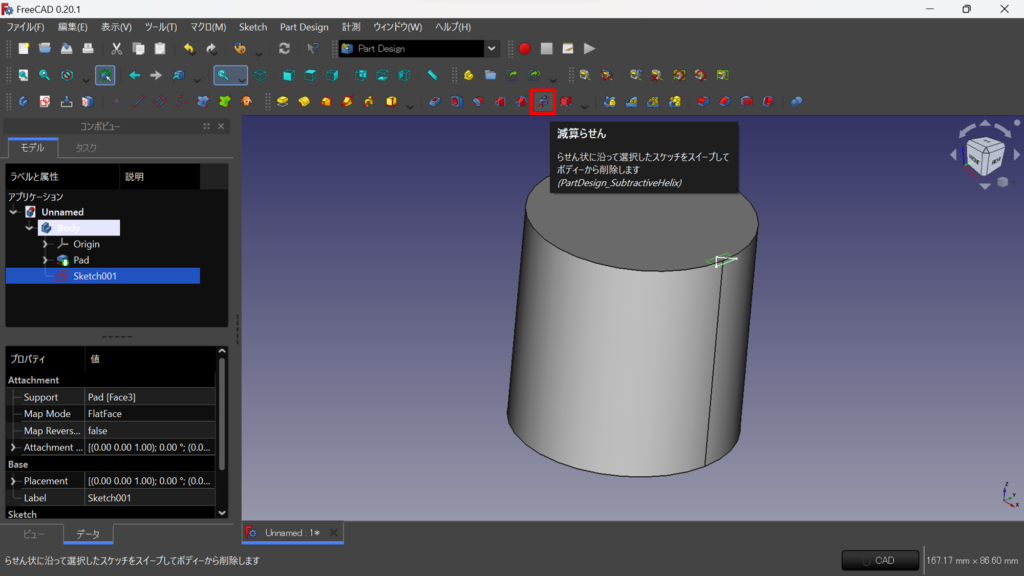The image size is (1024, 576).
Task: Click the CAD navigation style button
Action: [880, 560]
